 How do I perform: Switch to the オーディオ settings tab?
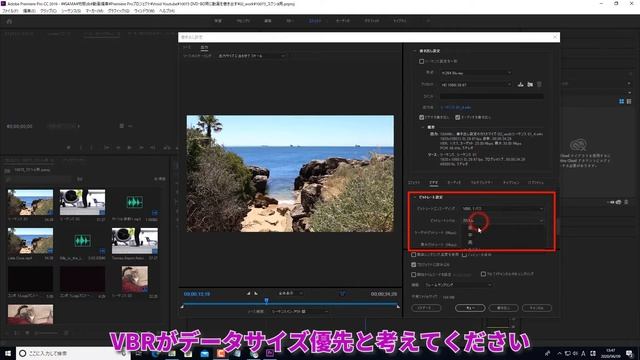[454, 182]
